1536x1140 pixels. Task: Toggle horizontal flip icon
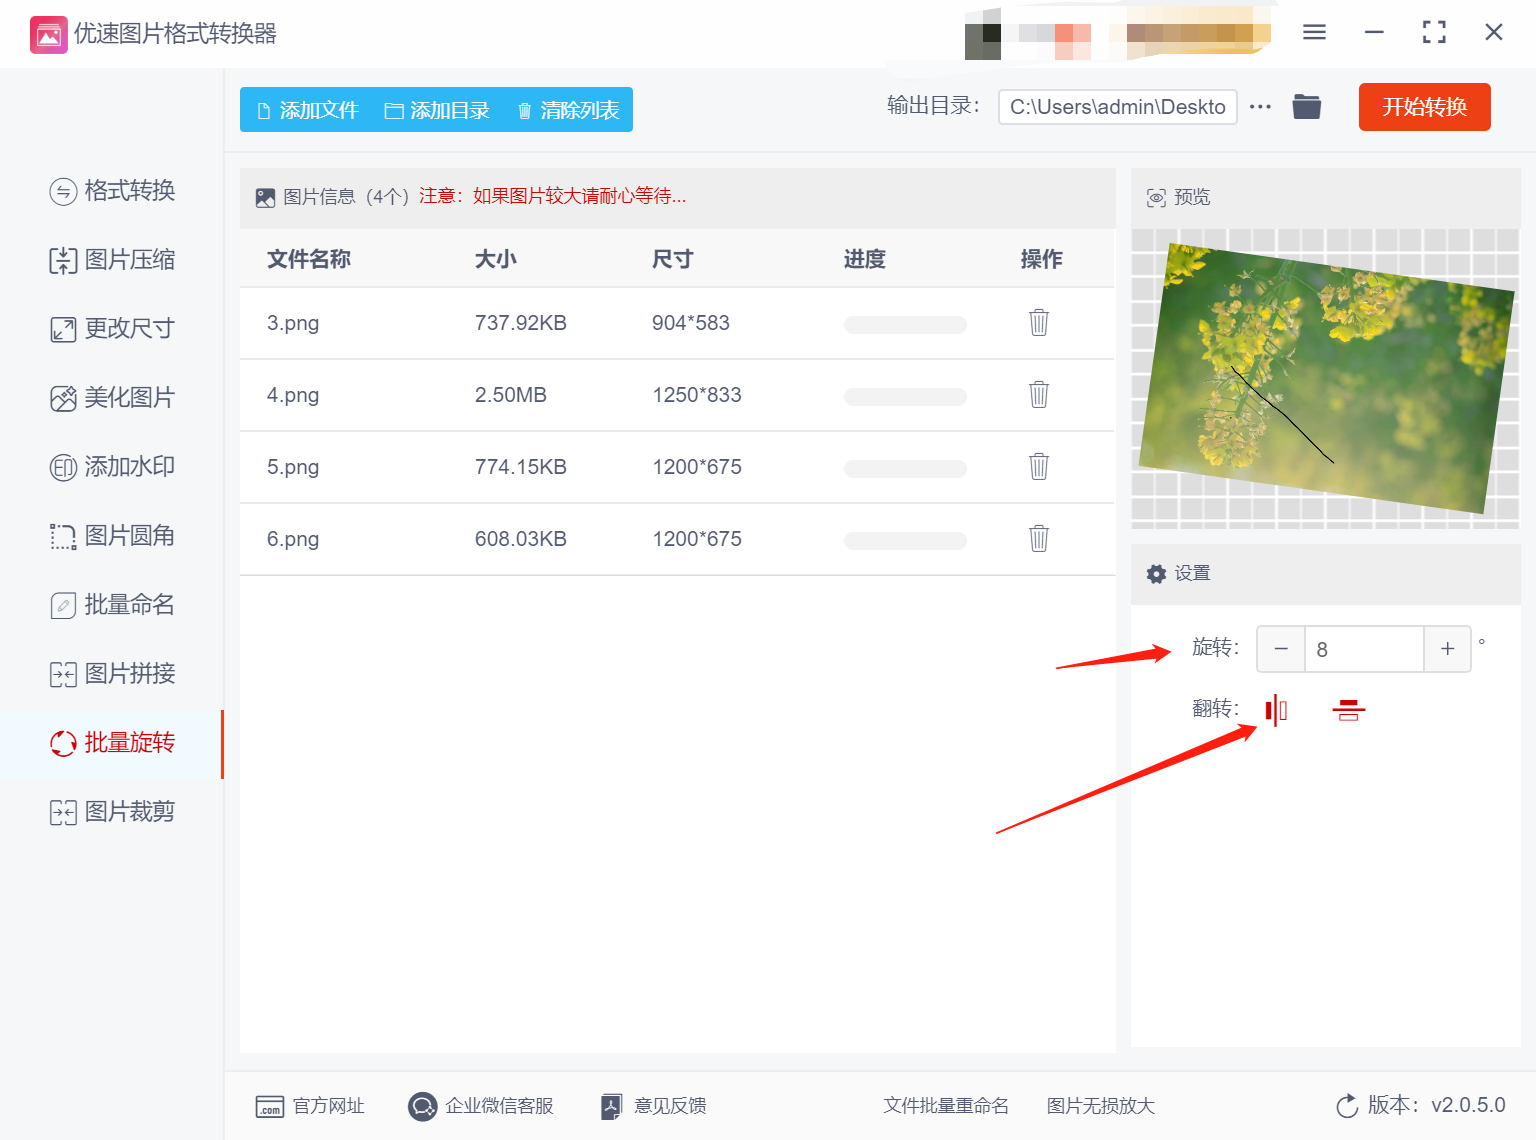coord(1276,710)
